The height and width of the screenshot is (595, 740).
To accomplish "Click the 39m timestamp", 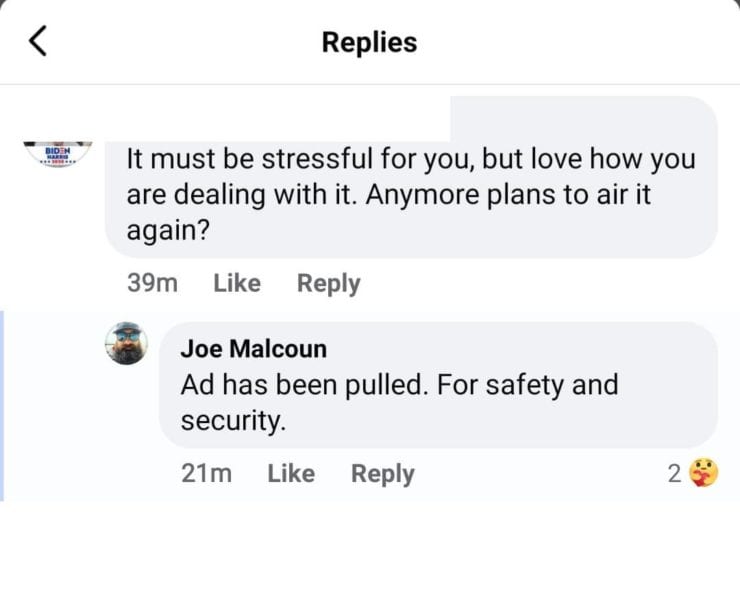I will click(x=153, y=283).
